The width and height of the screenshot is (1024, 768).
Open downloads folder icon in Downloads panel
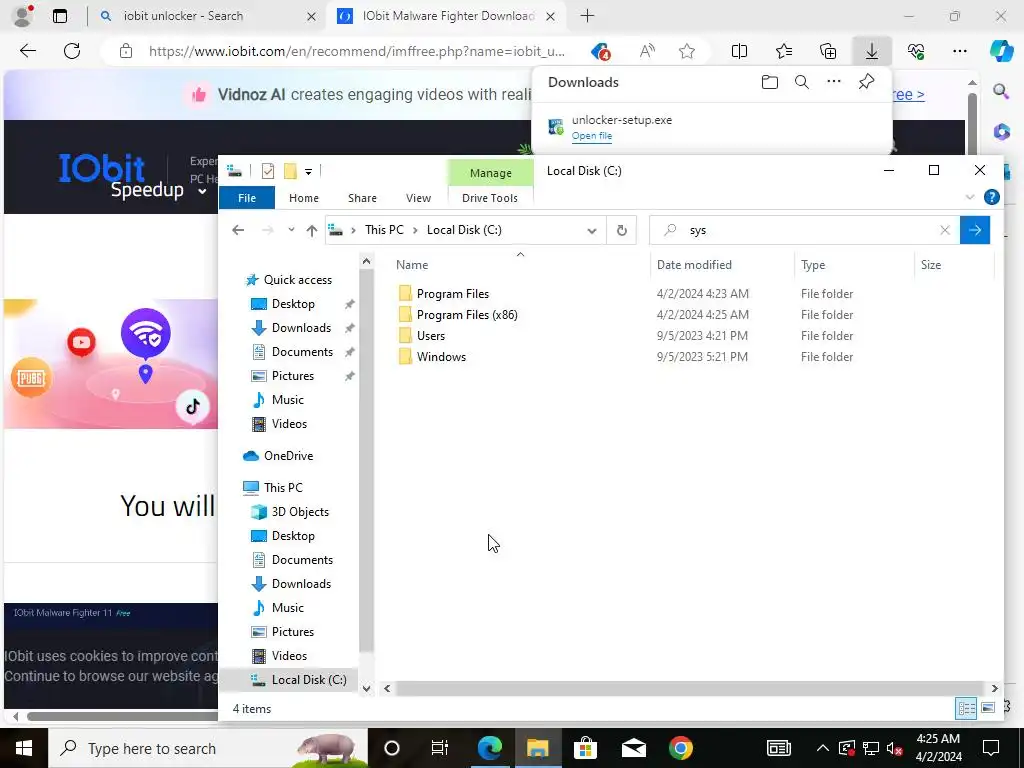click(770, 82)
